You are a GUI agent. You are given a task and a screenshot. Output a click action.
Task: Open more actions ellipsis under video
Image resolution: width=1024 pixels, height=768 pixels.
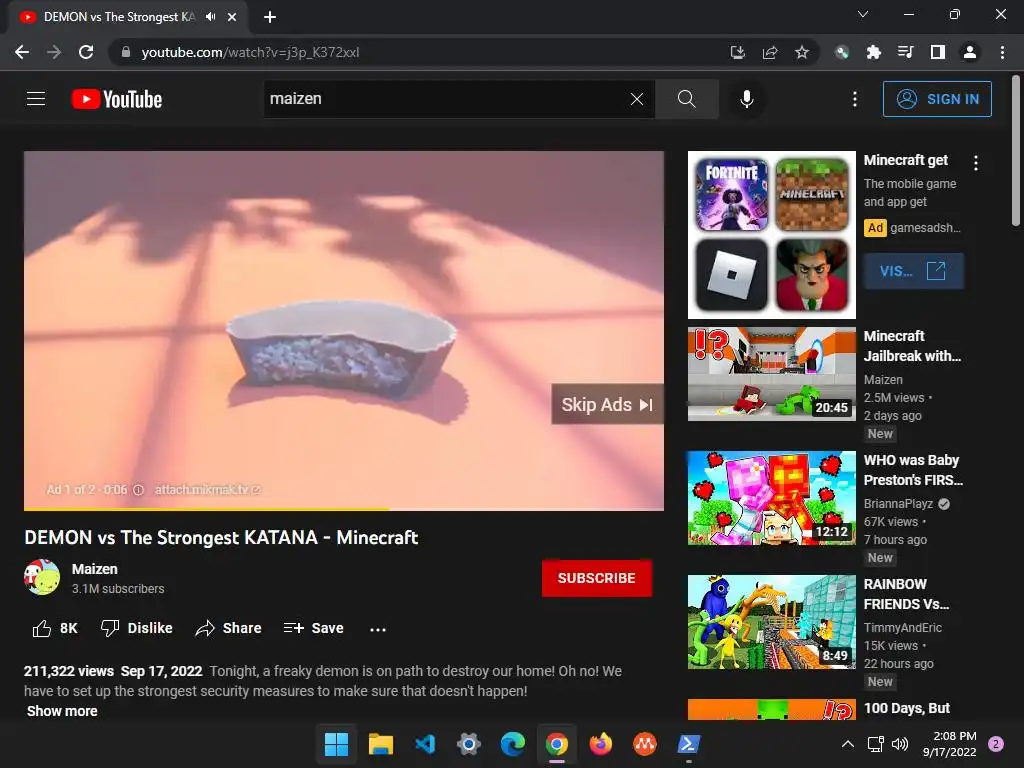point(377,629)
